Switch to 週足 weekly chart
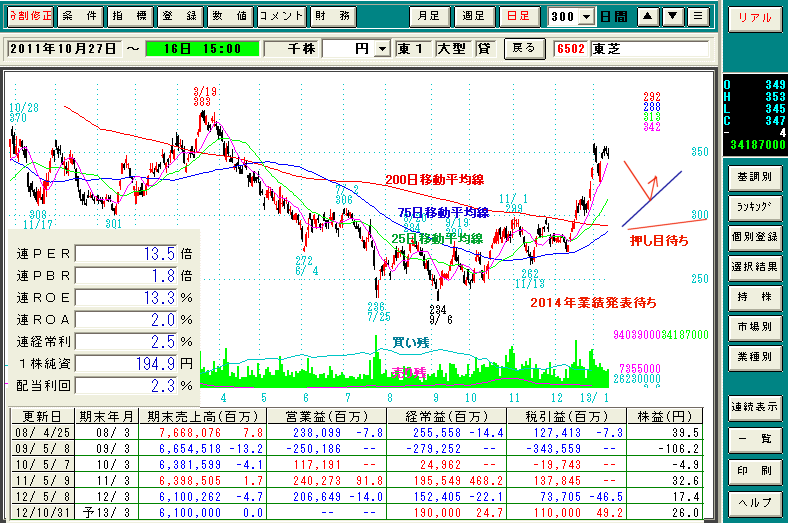Screen dimensions: 788x523 474,16
